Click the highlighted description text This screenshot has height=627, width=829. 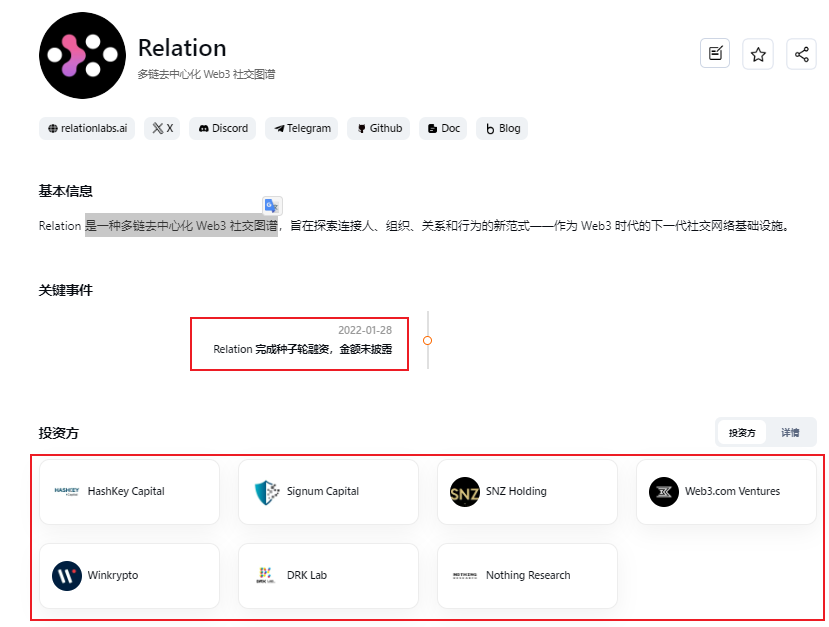point(181,226)
